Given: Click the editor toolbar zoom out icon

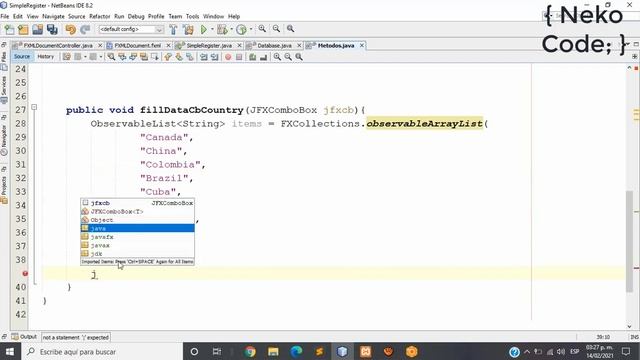Looking at the screenshot, I should pos(288,57).
